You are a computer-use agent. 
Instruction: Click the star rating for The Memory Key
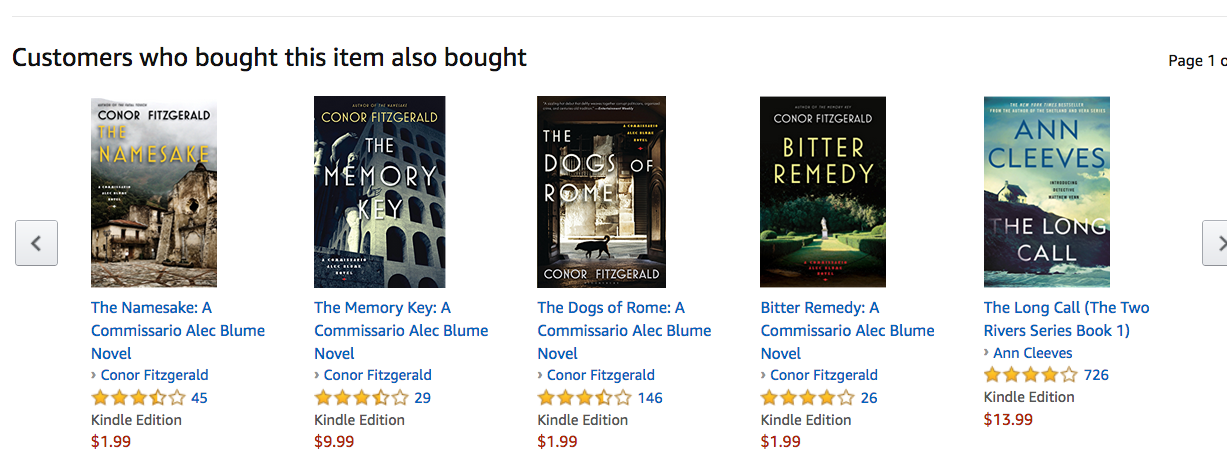click(x=360, y=398)
